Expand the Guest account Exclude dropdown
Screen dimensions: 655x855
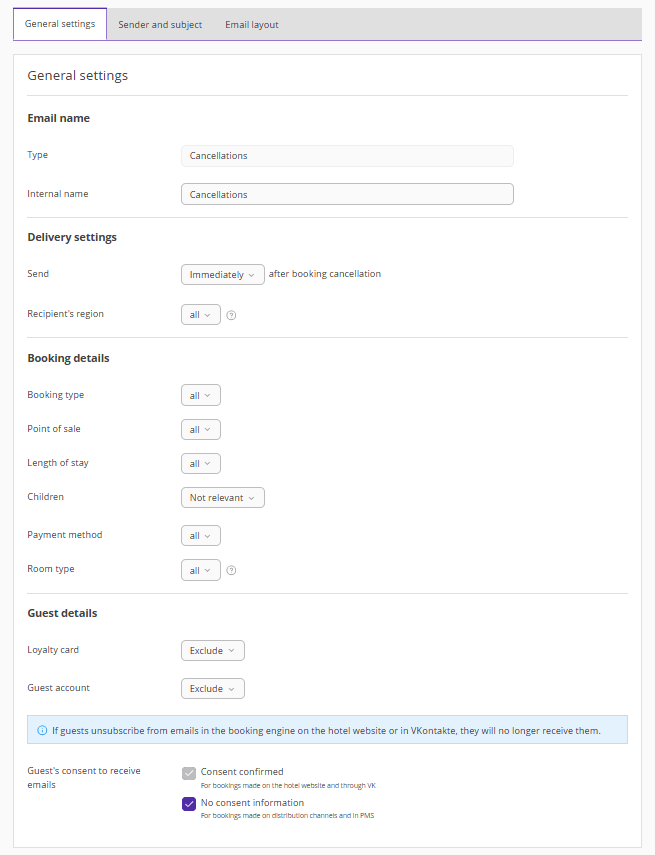(212, 689)
